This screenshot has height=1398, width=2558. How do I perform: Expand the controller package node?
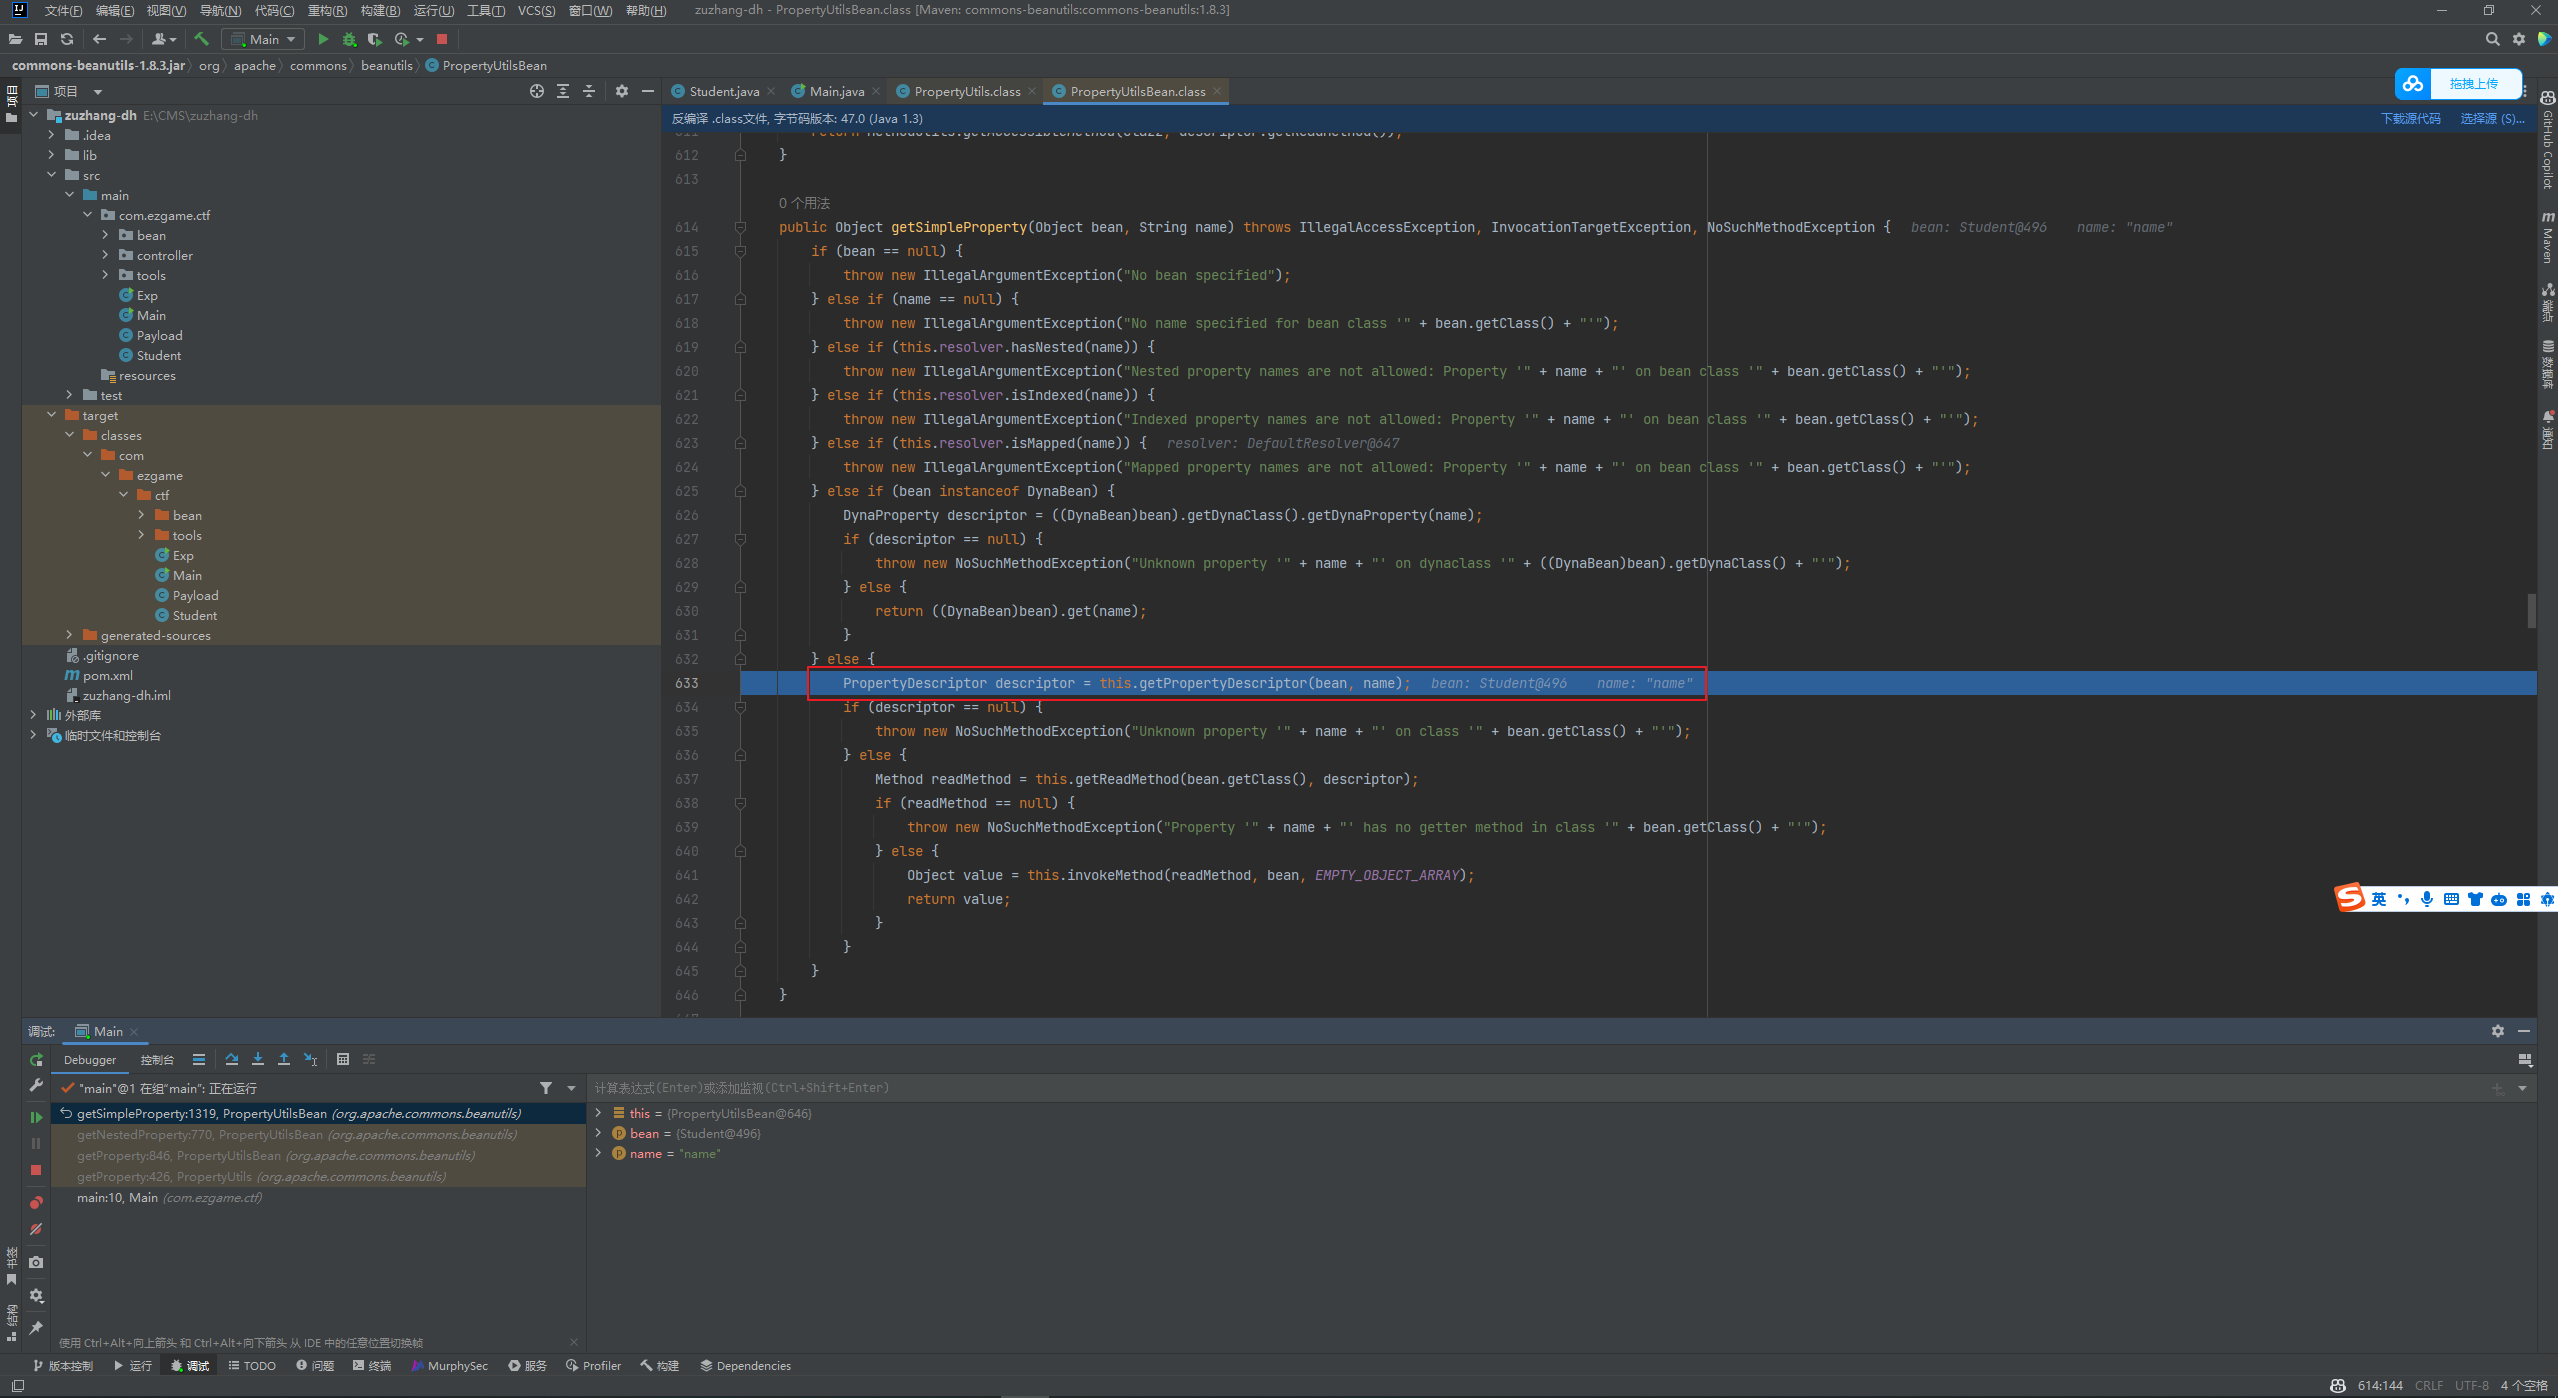click(x=106, y=255)
